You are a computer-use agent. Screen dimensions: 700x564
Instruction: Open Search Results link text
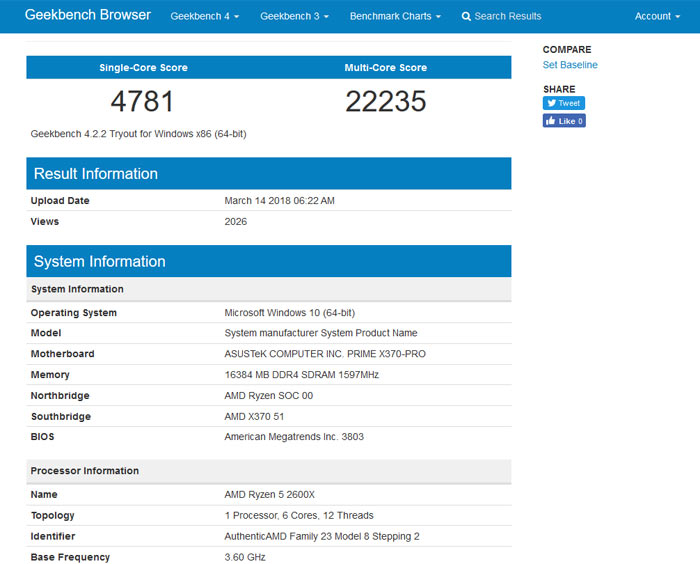pyautogui.click(x=508, y=17)
